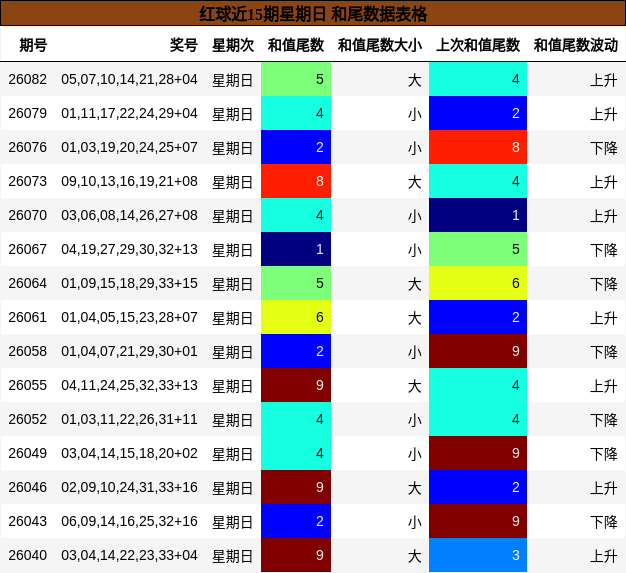Select issue number 26049
This screenshot has width=626, height=573.
click(x=28, y=453)
